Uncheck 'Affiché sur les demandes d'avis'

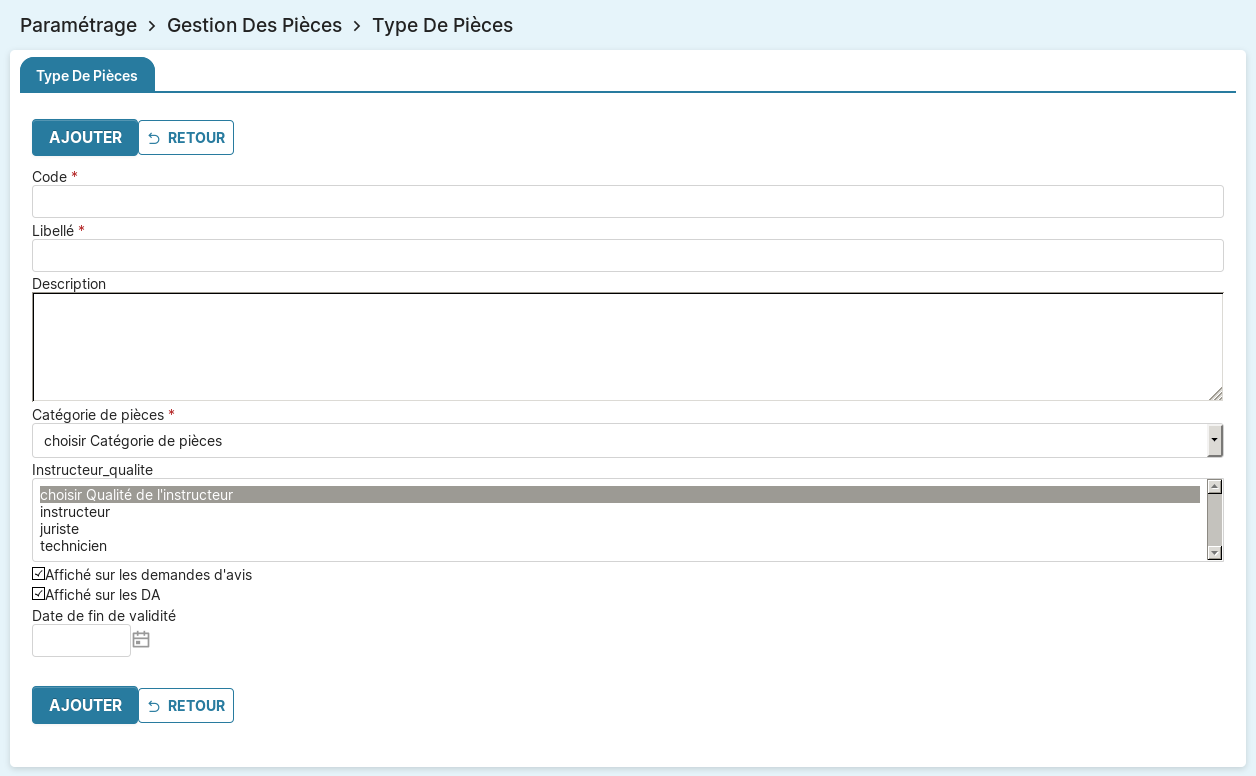39,574
